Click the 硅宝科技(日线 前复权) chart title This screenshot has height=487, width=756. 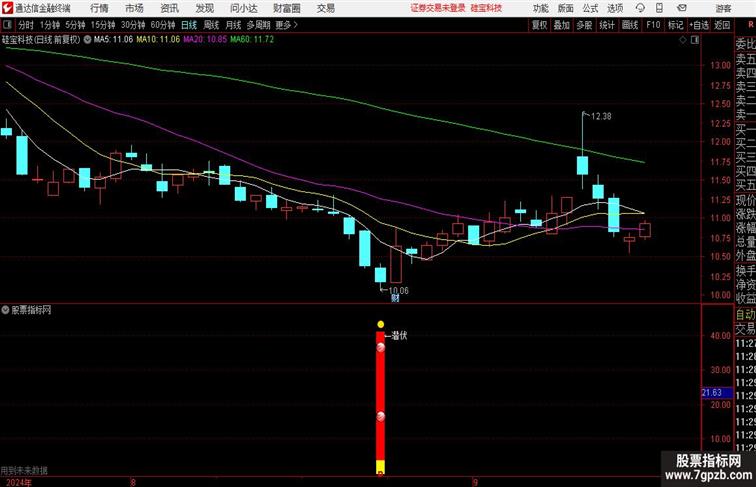[x=41, y=40]
